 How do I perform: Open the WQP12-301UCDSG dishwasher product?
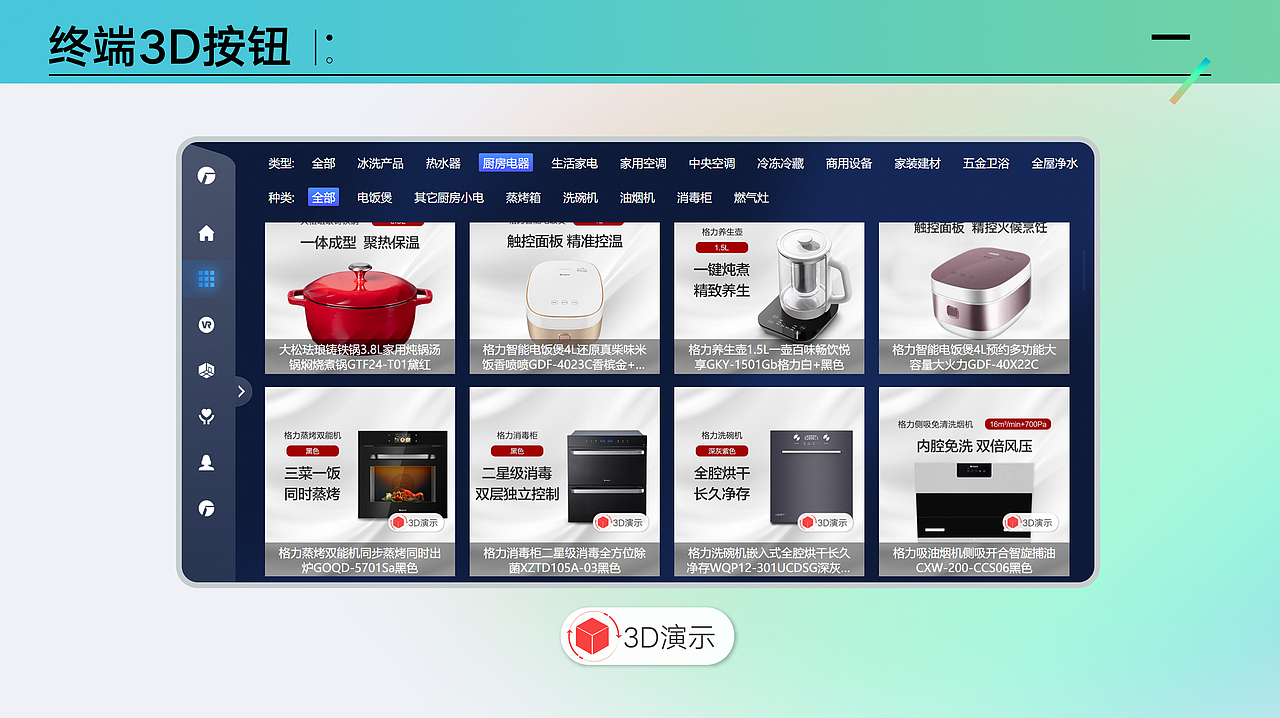[x=769, y=482]
